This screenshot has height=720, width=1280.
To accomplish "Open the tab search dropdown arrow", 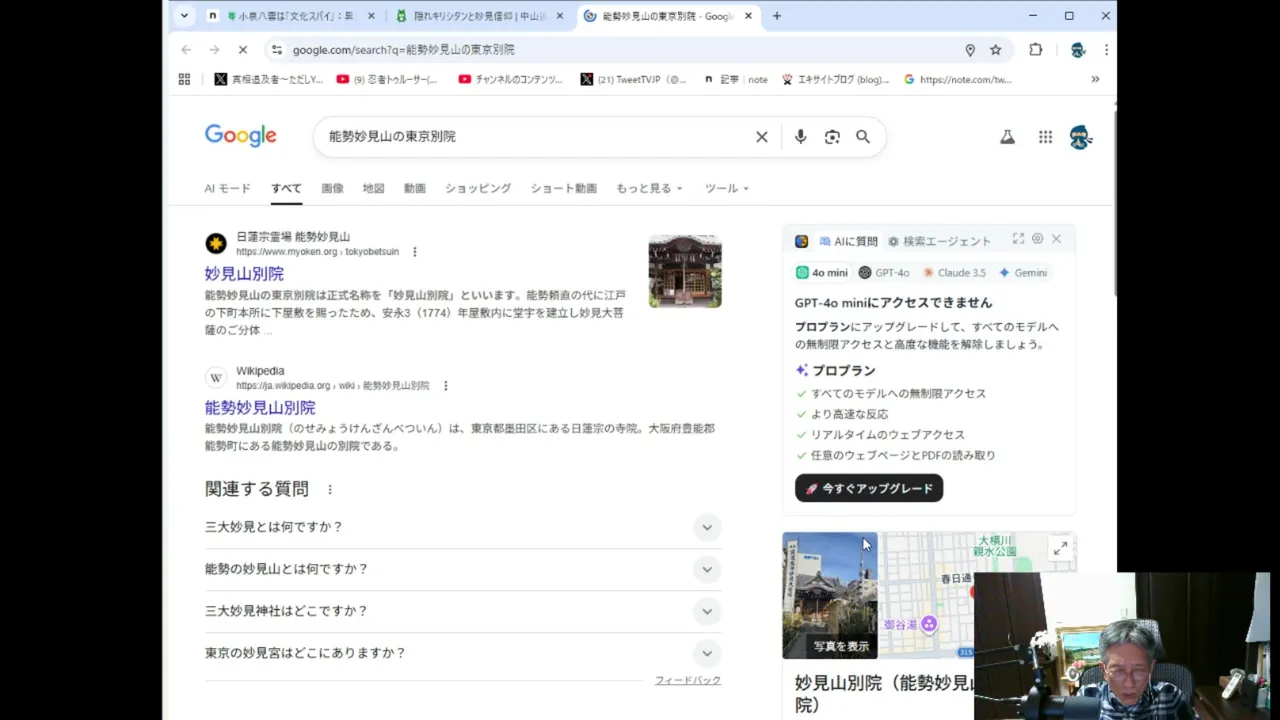I will click(x=184, y=16).
